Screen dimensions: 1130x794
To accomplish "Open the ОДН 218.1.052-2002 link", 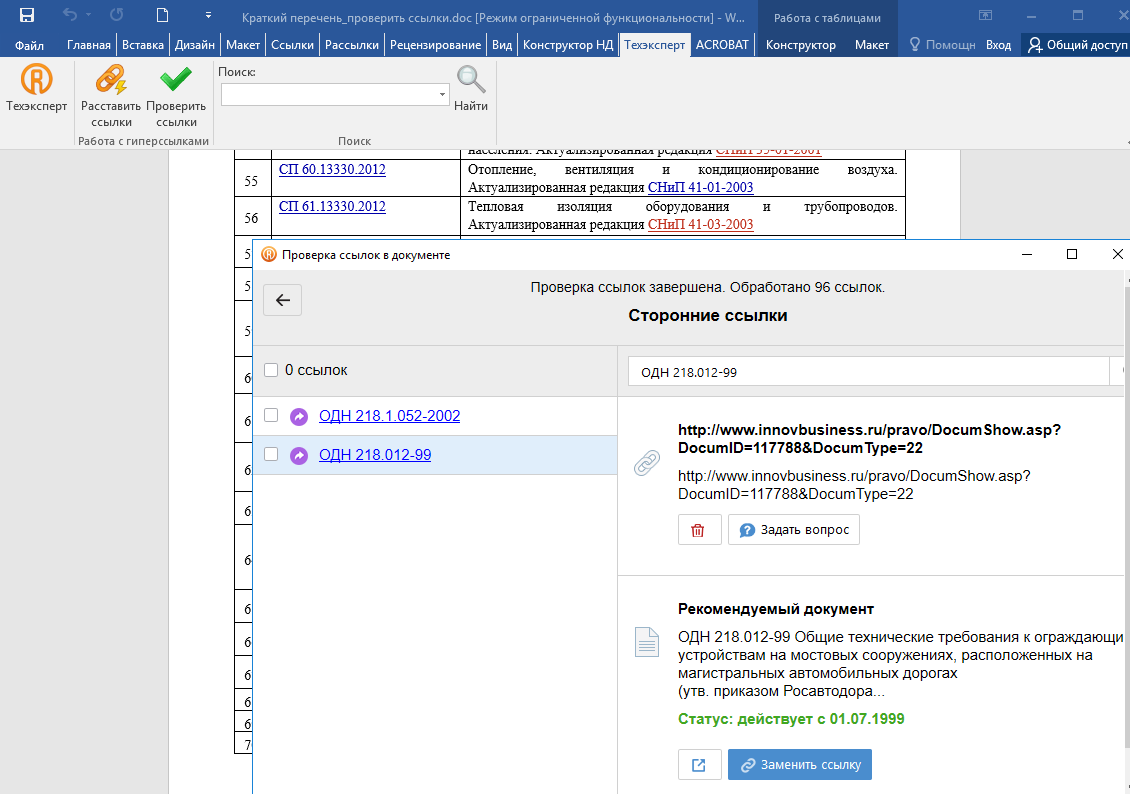I will click(389, 416).
